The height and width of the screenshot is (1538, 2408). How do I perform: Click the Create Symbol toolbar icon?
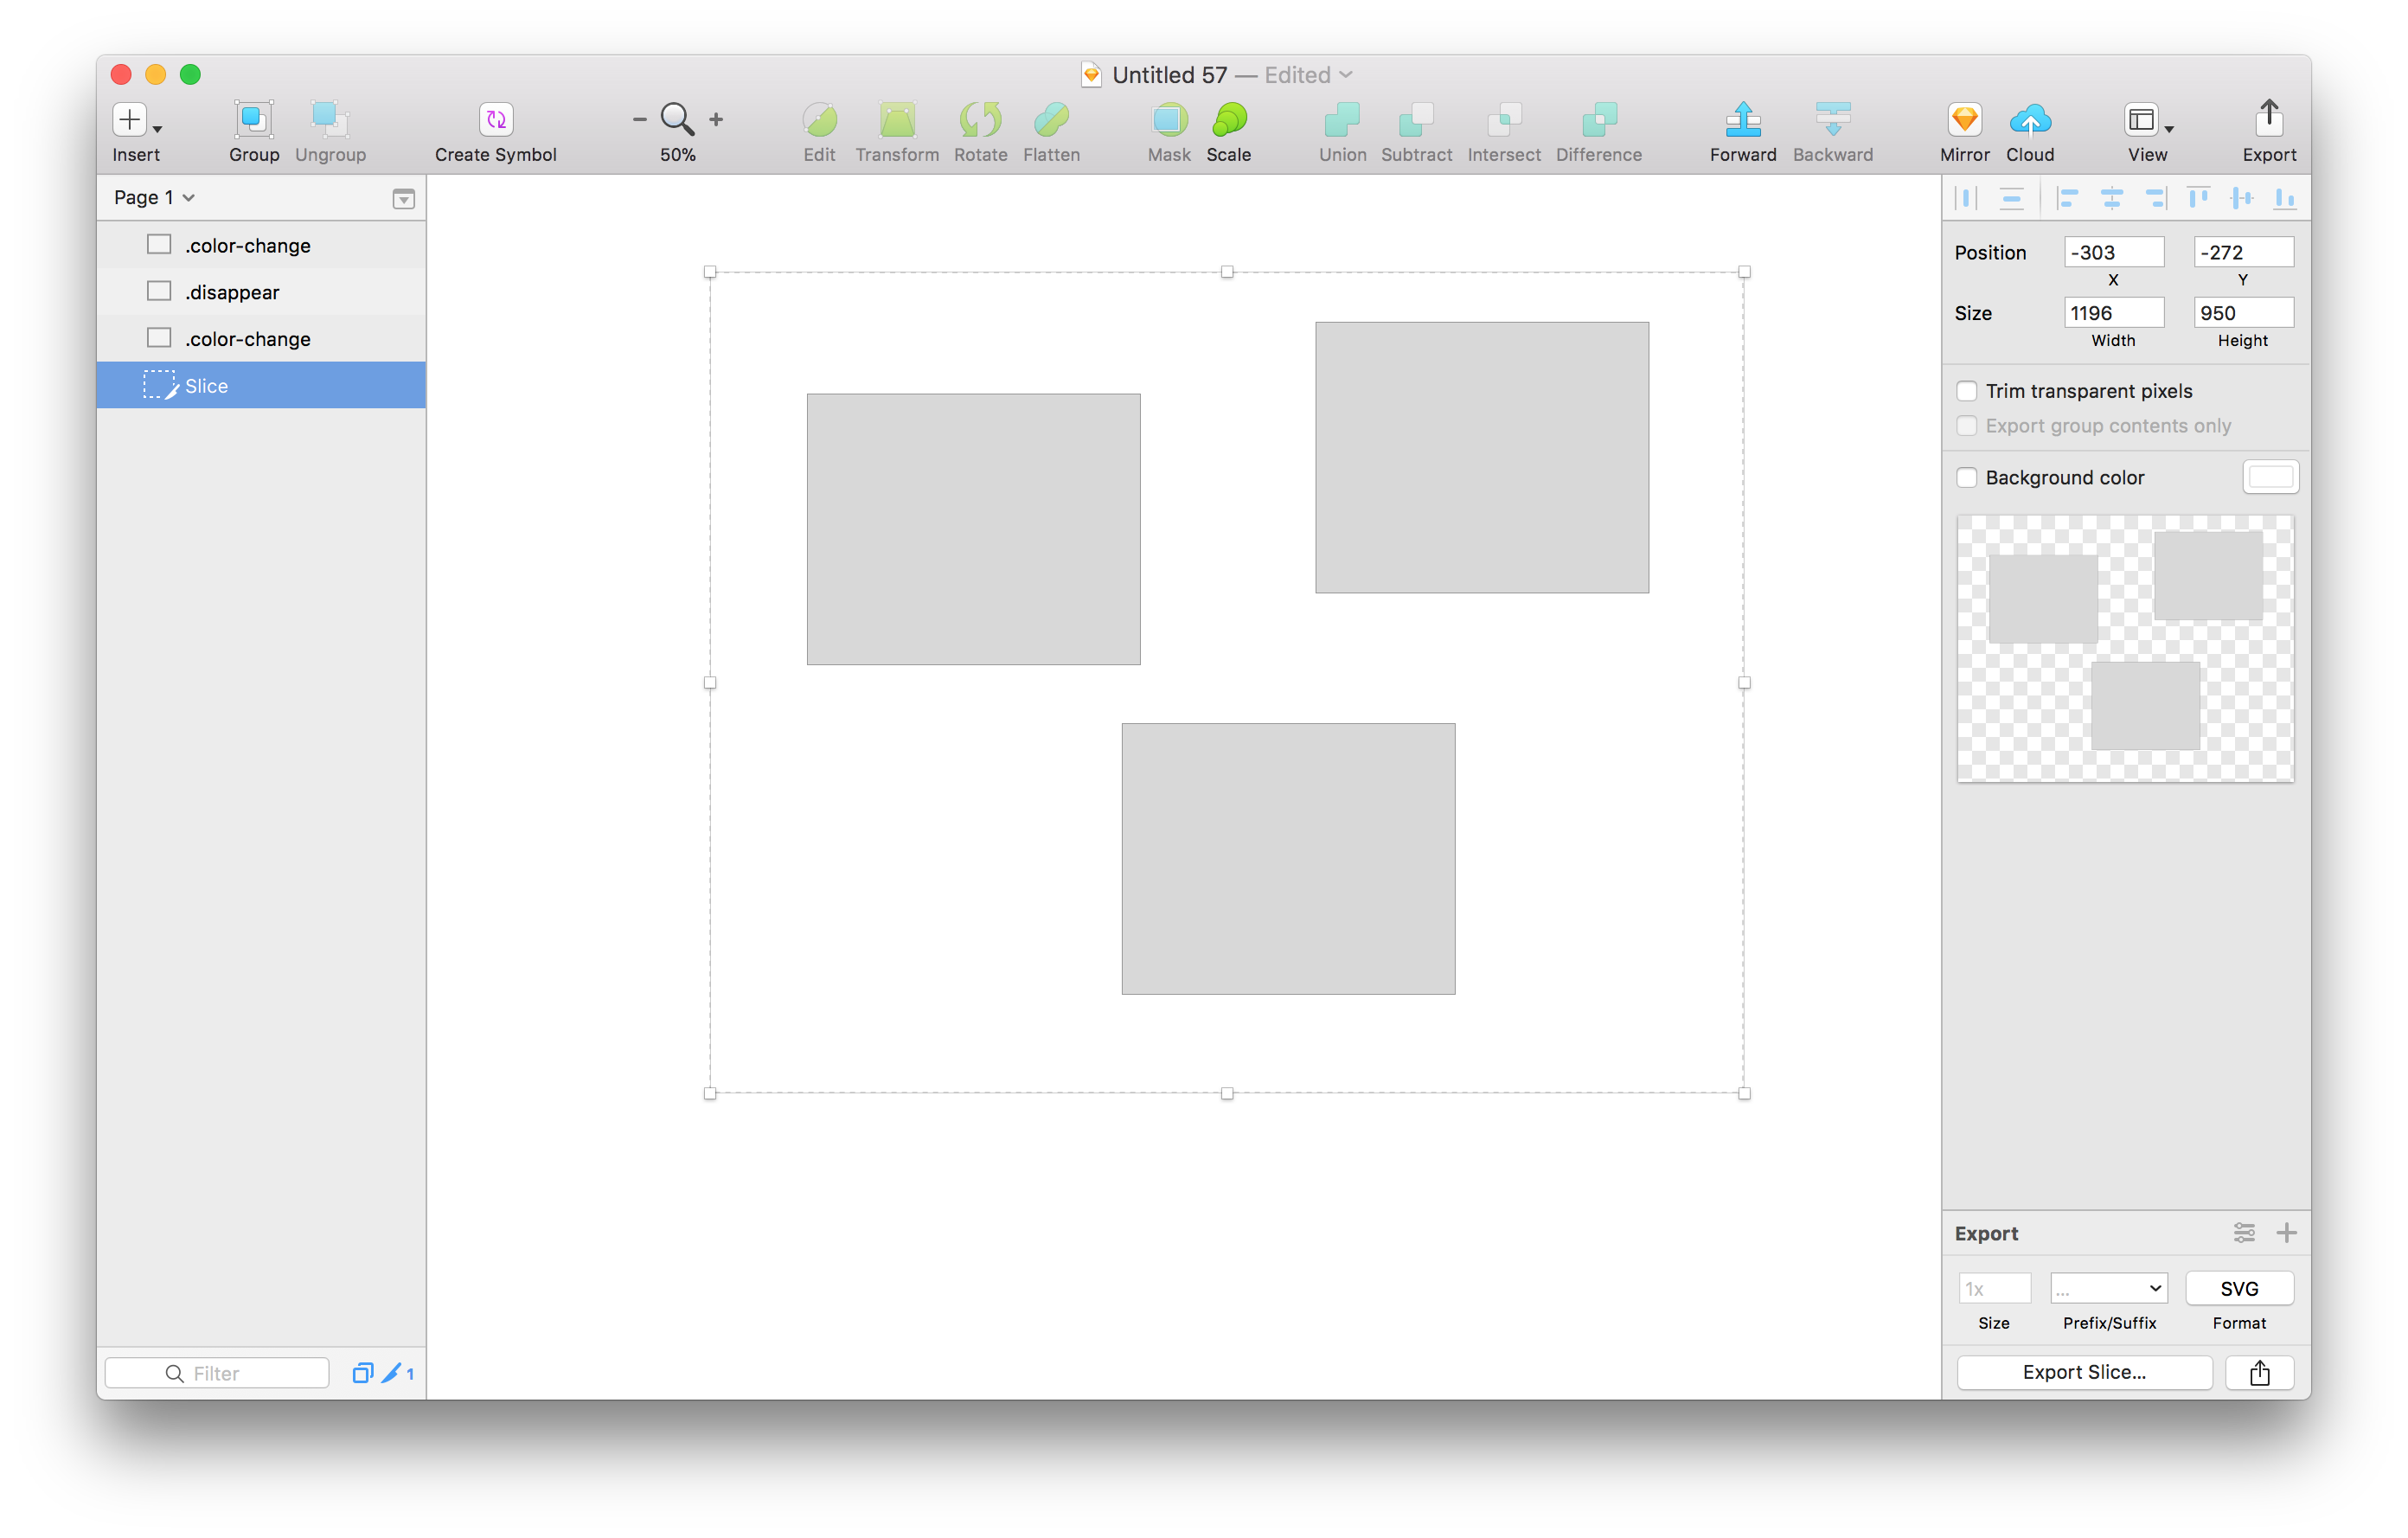[x=495, y=120]
